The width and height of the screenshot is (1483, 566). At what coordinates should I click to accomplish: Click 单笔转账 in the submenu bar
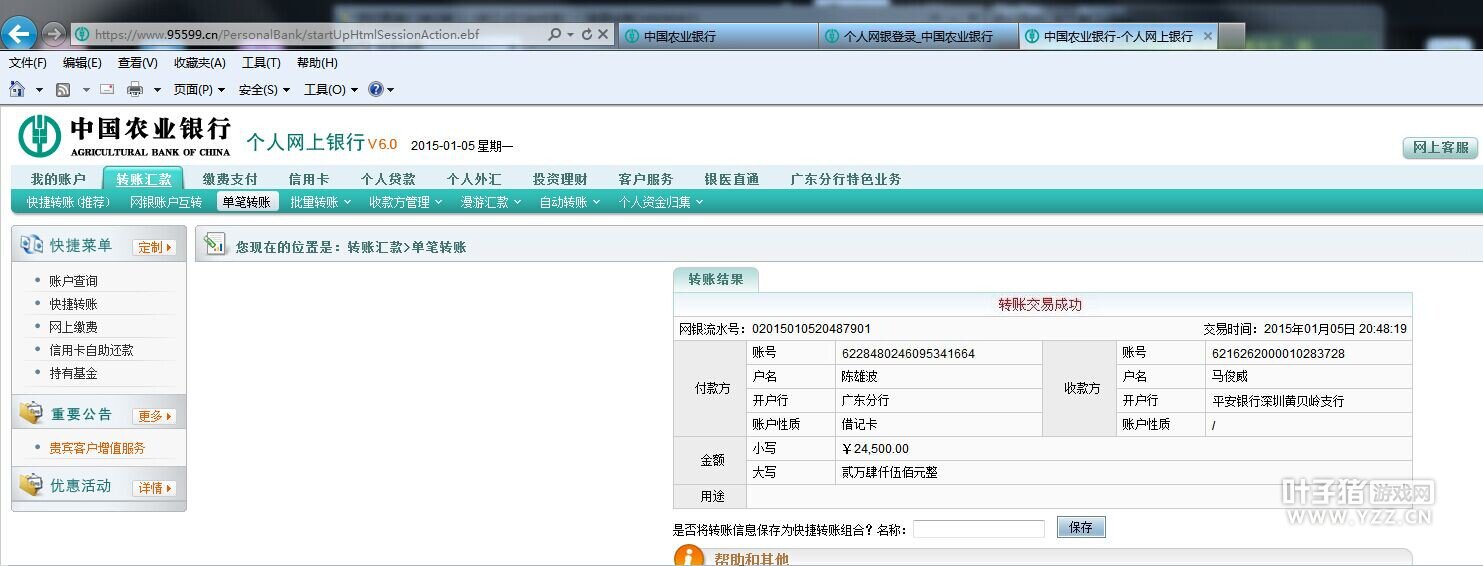[x=247, y=202]
